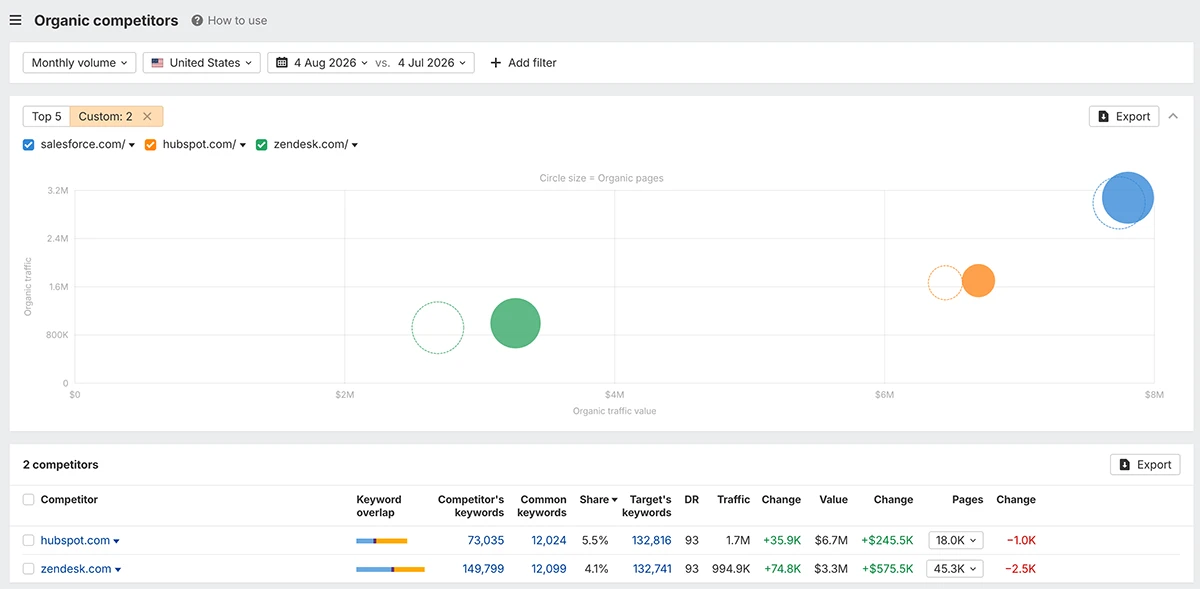
Task: Select all competitors with the header checkbox
Action: tap(29, 499)
